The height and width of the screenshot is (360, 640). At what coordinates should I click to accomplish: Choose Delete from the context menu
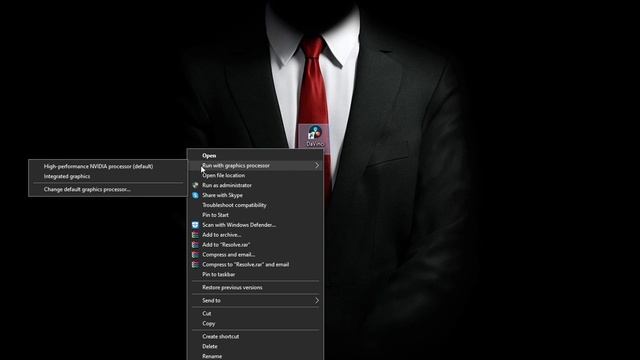point(256,346)
